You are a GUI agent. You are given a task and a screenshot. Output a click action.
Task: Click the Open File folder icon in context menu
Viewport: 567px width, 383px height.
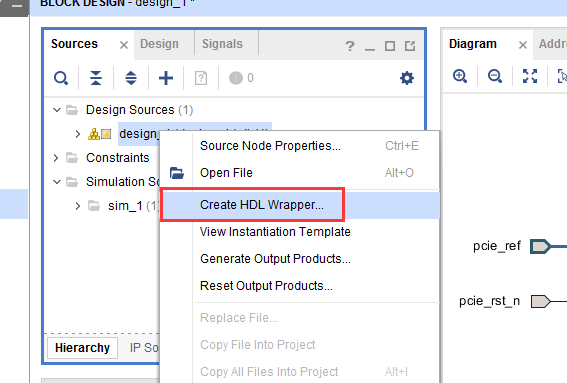click(177, 173)
